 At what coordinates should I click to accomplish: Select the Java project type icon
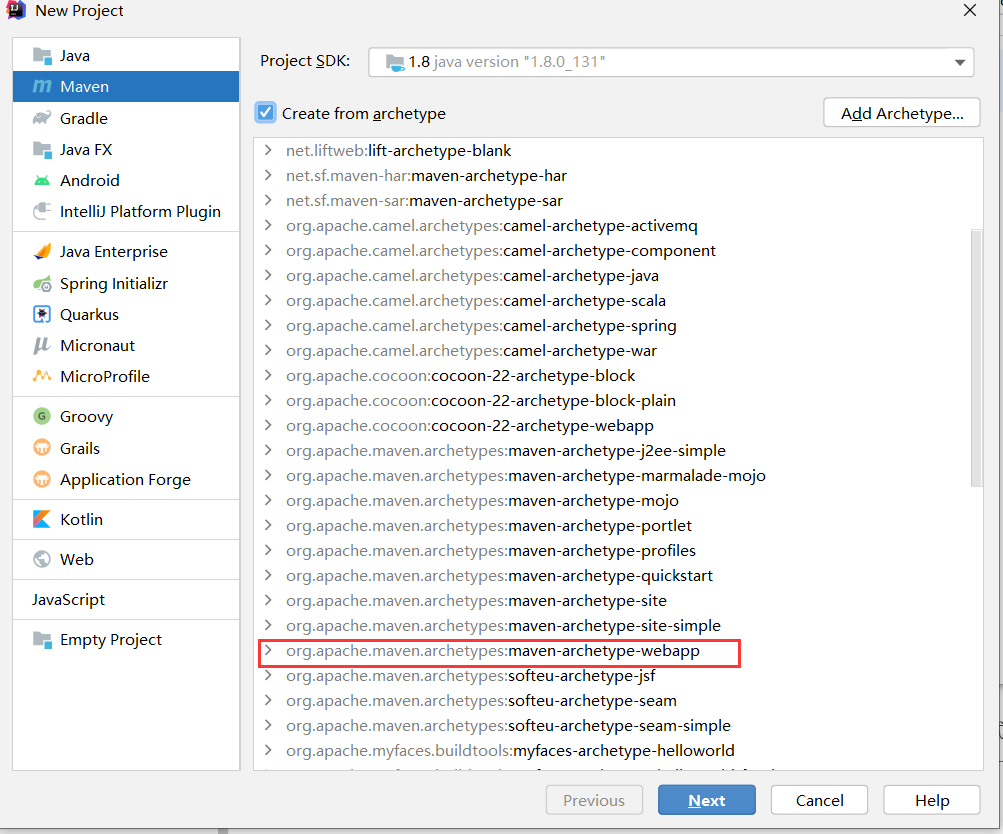click(42, 56)
